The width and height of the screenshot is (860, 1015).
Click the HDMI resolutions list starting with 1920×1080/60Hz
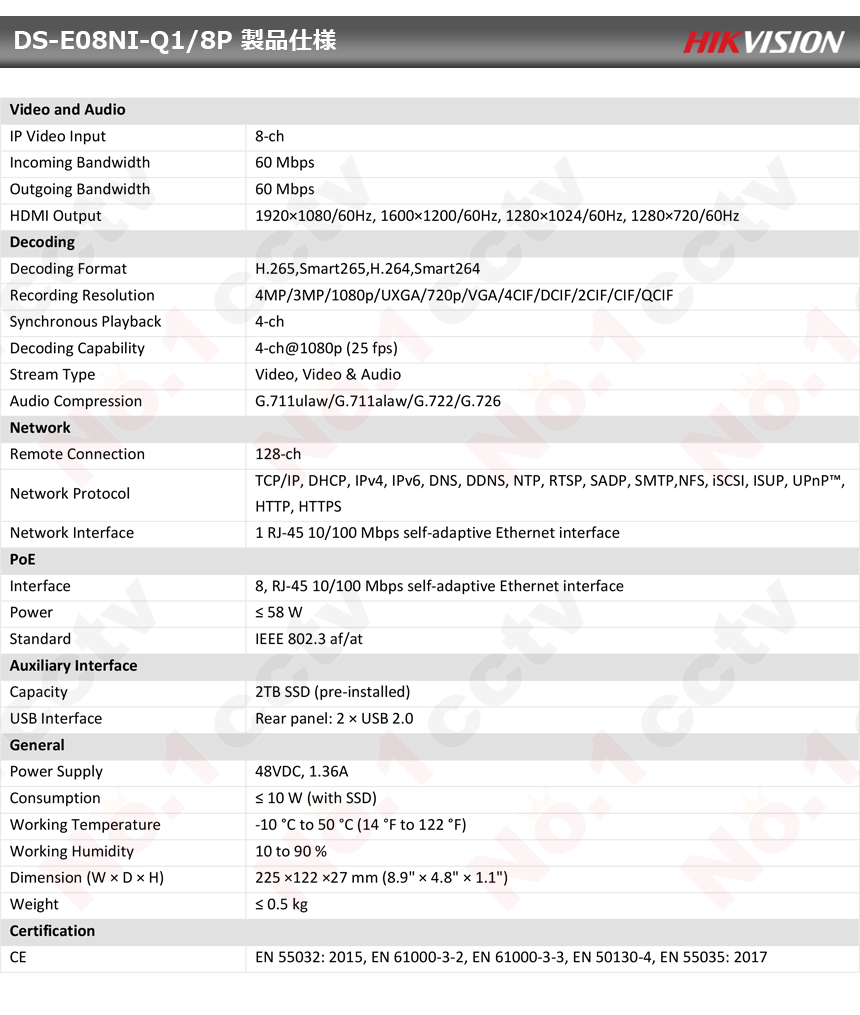tap(497, 216)
